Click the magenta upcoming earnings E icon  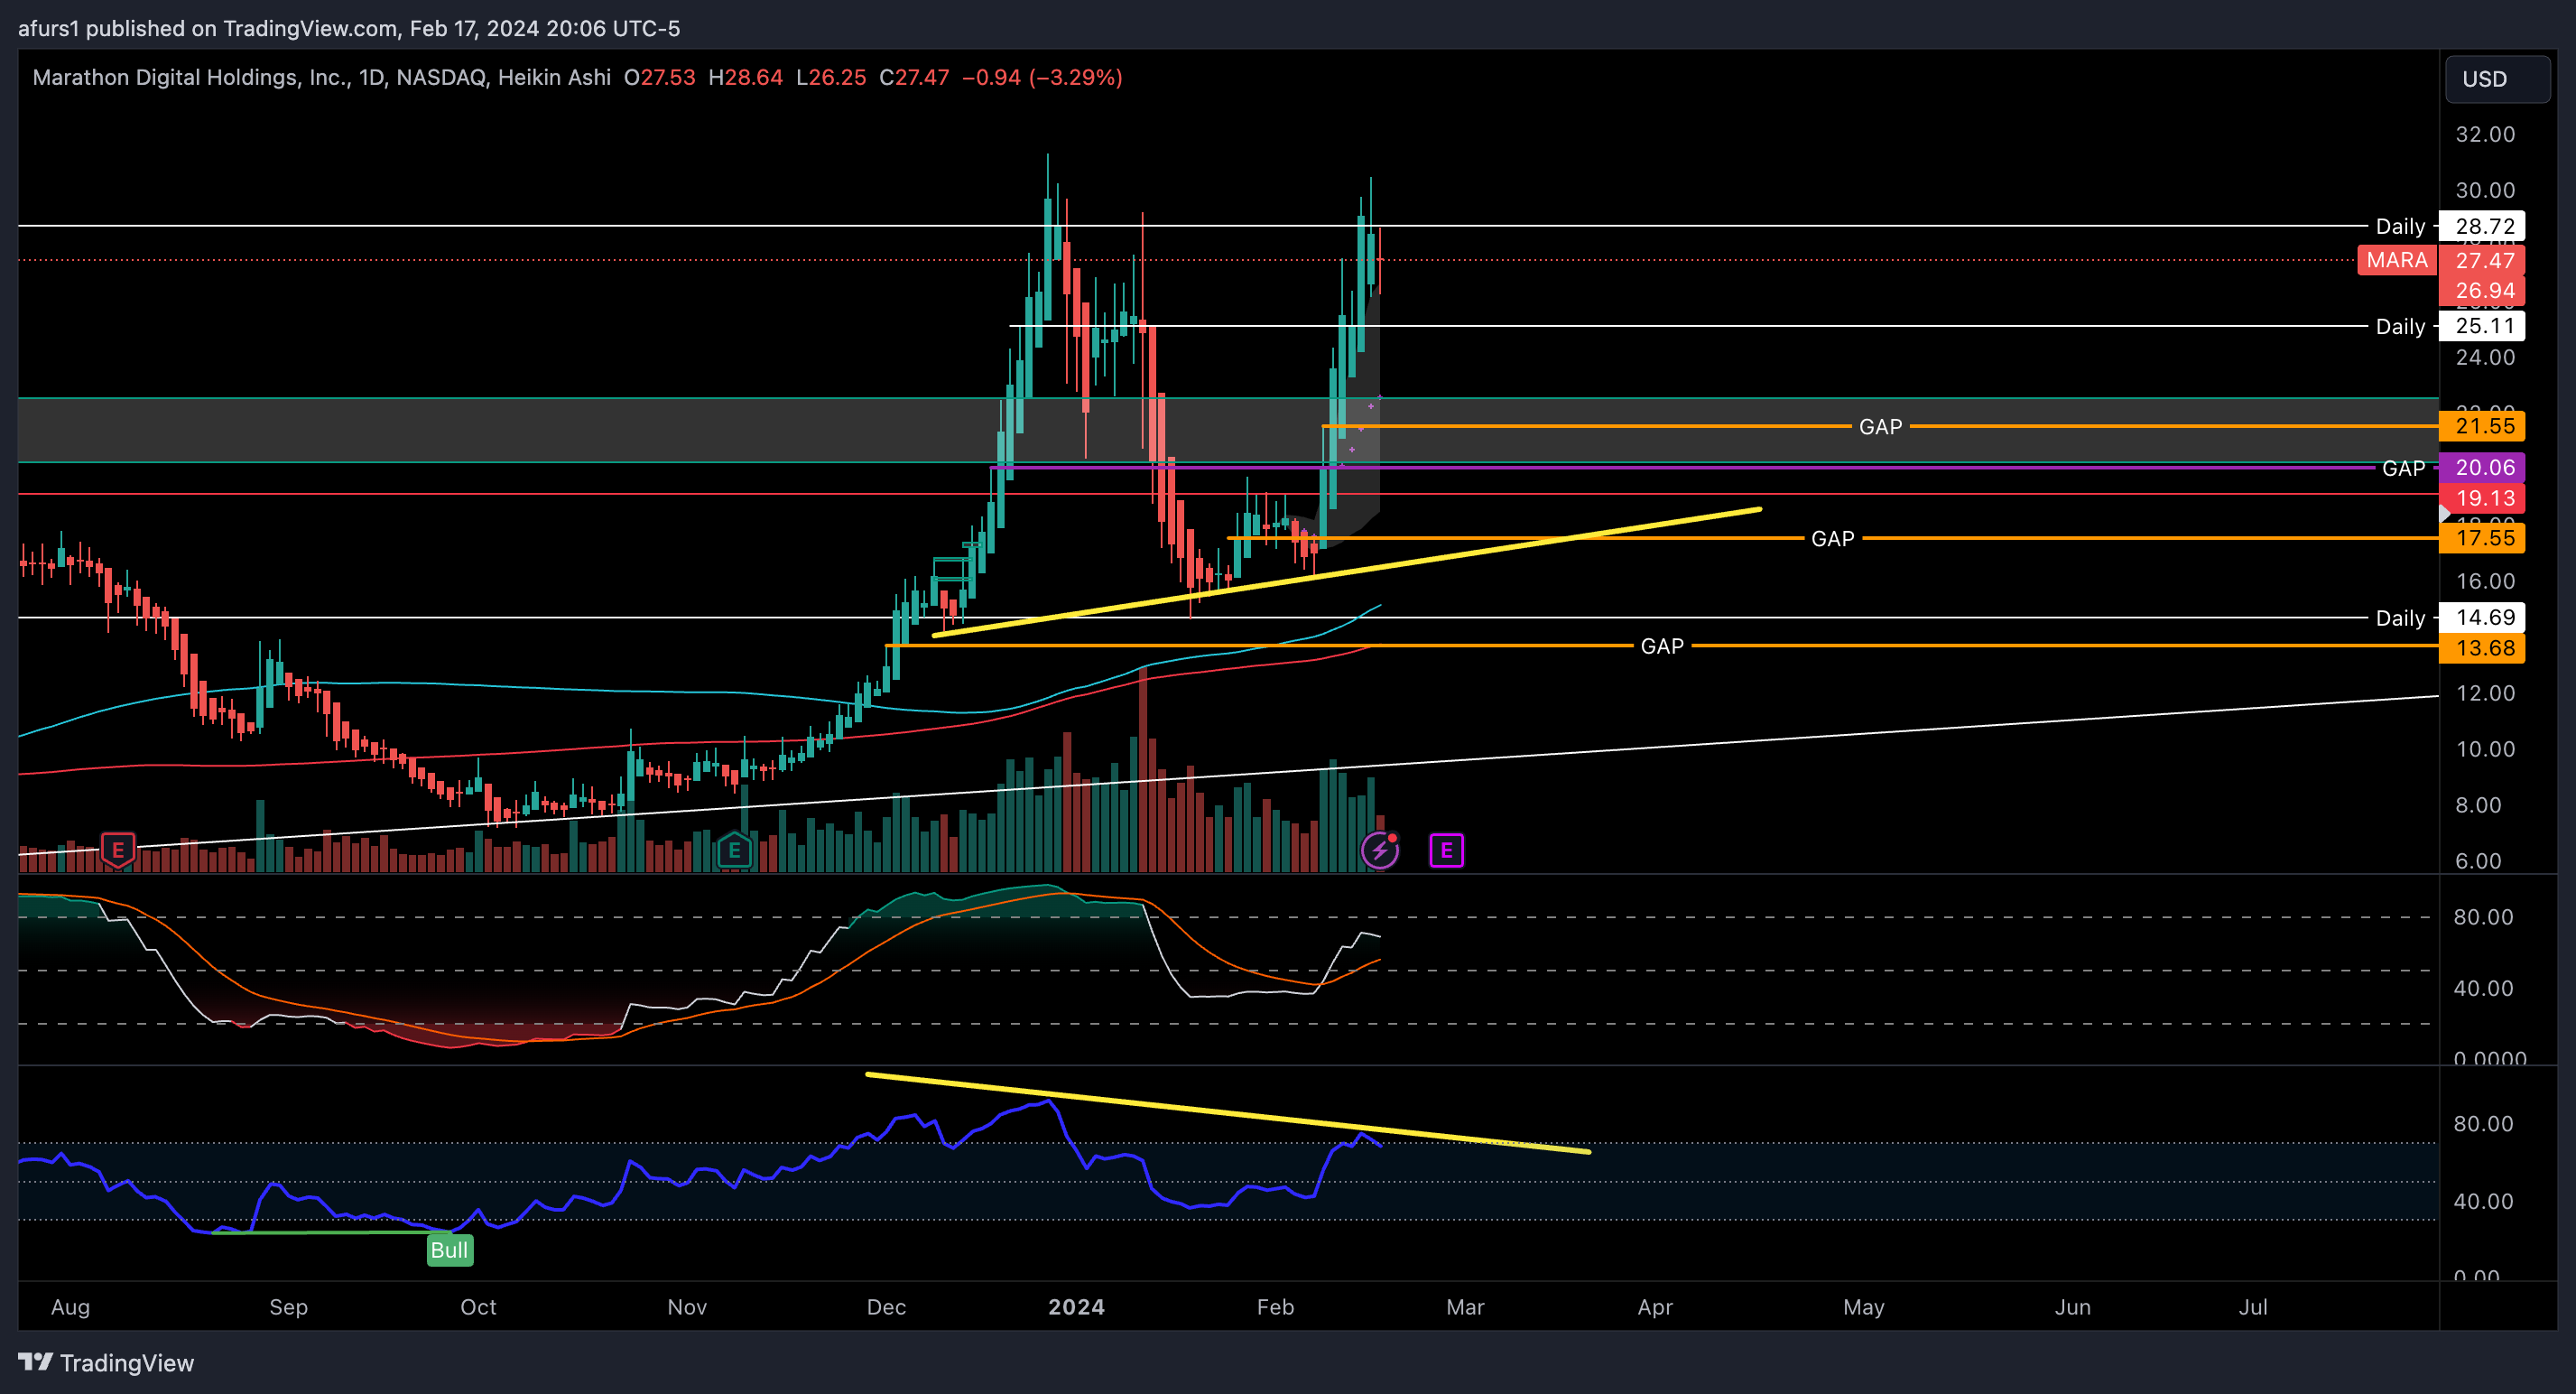1446,850
